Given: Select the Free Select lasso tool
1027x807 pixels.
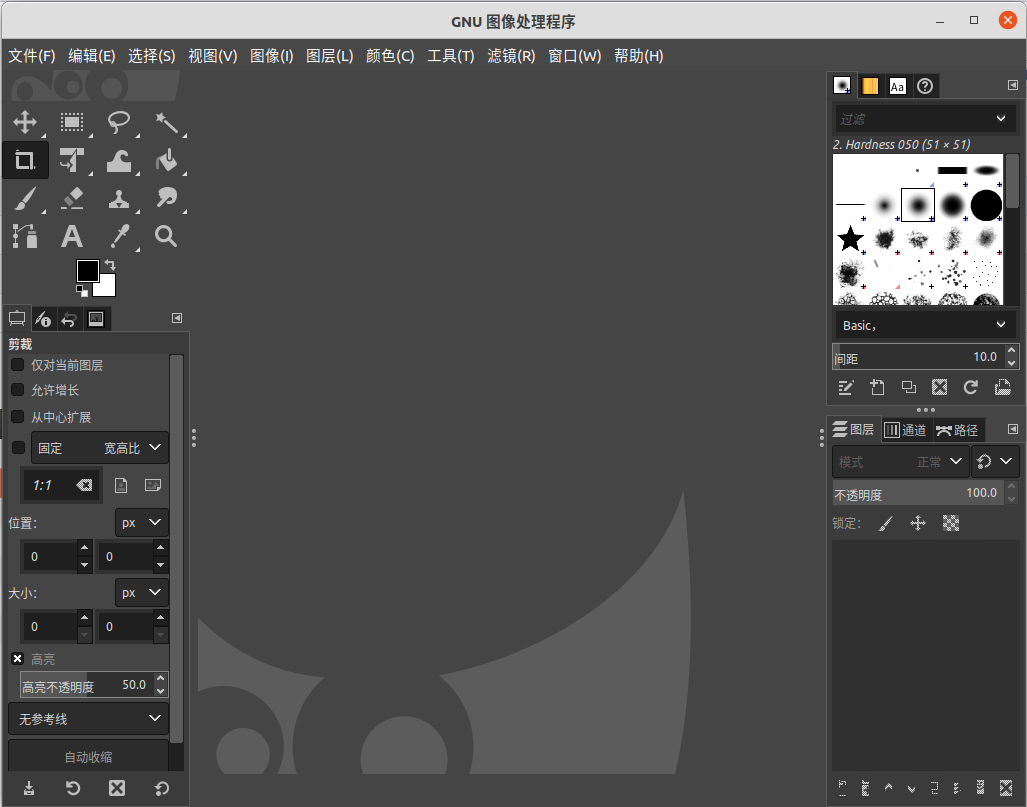Looking at the screenshot, I should click(119, 122).
